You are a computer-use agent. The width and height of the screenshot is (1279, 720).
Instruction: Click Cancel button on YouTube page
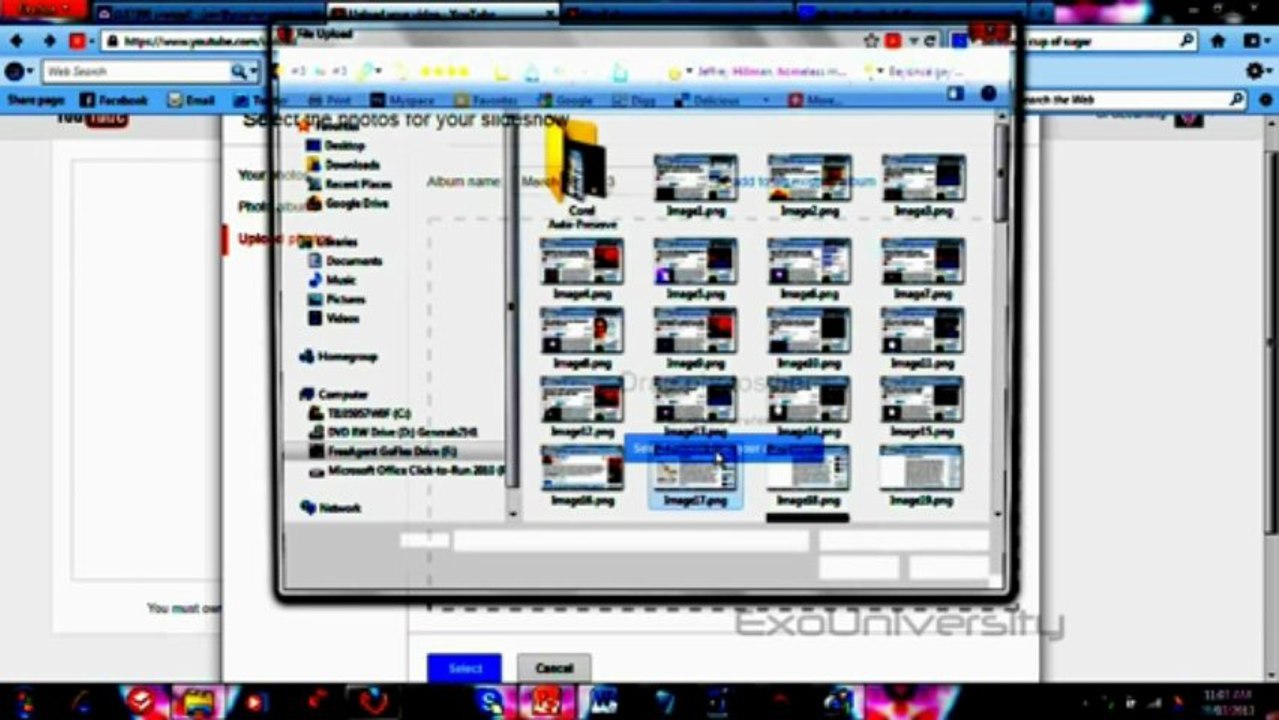(x=554, y=668)
